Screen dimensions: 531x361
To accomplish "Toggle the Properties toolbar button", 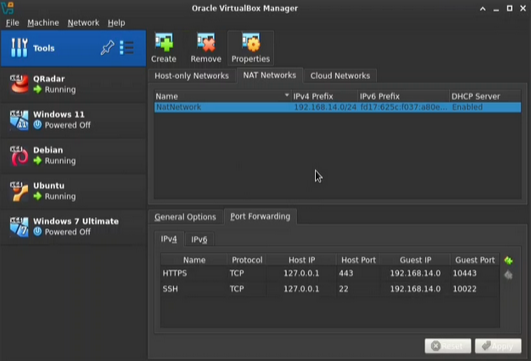I will click(251, 48).
